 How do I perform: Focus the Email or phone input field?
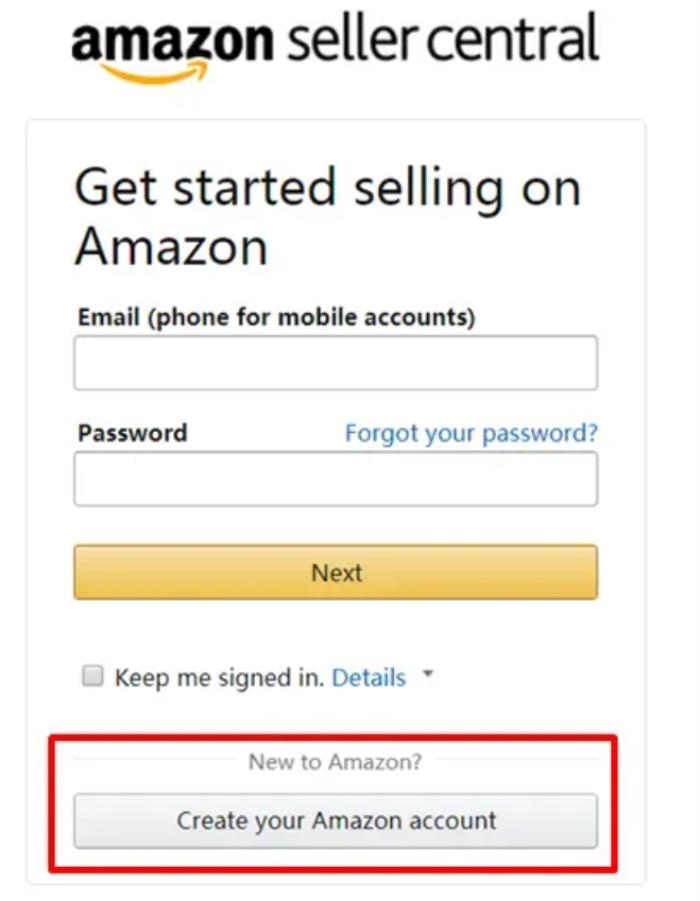coord(336,362)
